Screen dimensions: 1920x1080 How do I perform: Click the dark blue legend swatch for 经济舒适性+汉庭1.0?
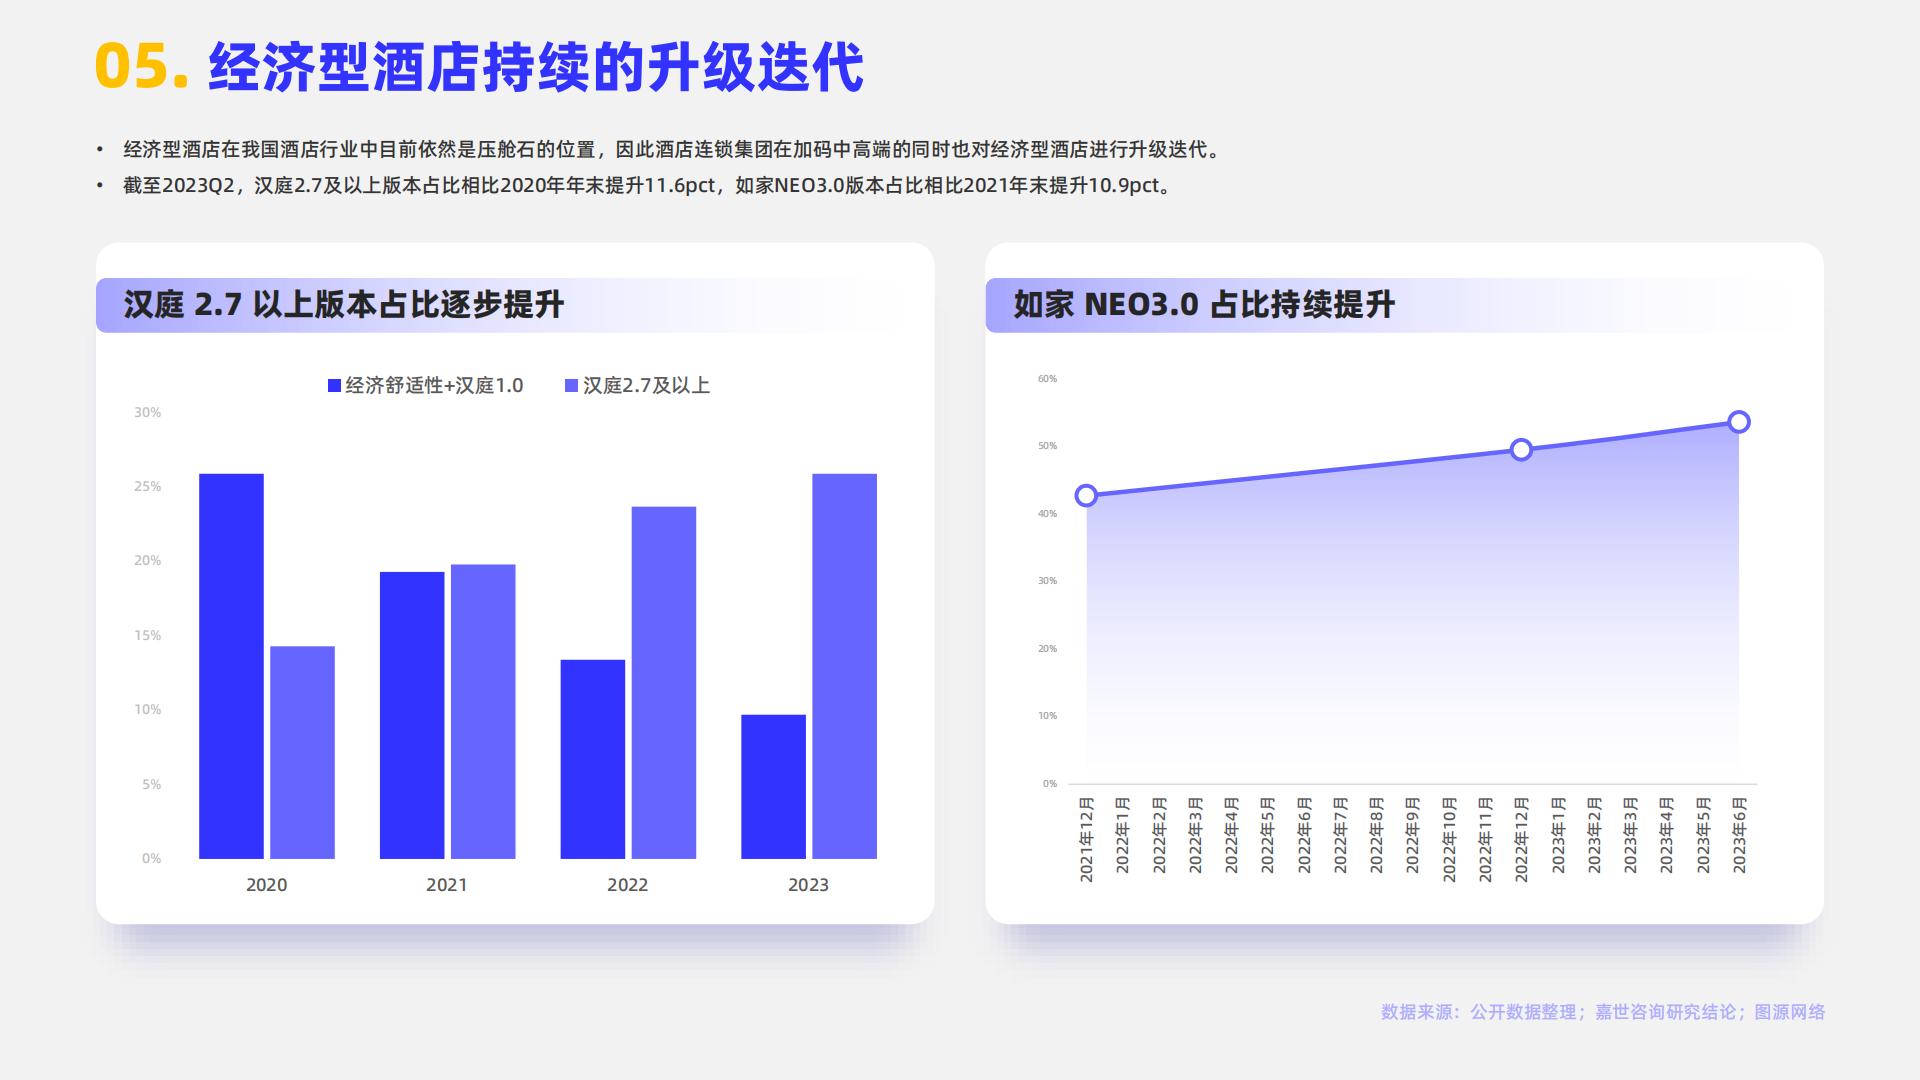coord(334,386)
